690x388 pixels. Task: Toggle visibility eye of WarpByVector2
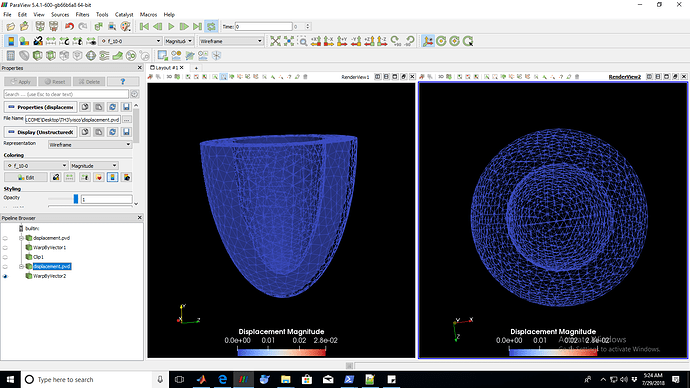pyautogui.click(x=5, y=276)
